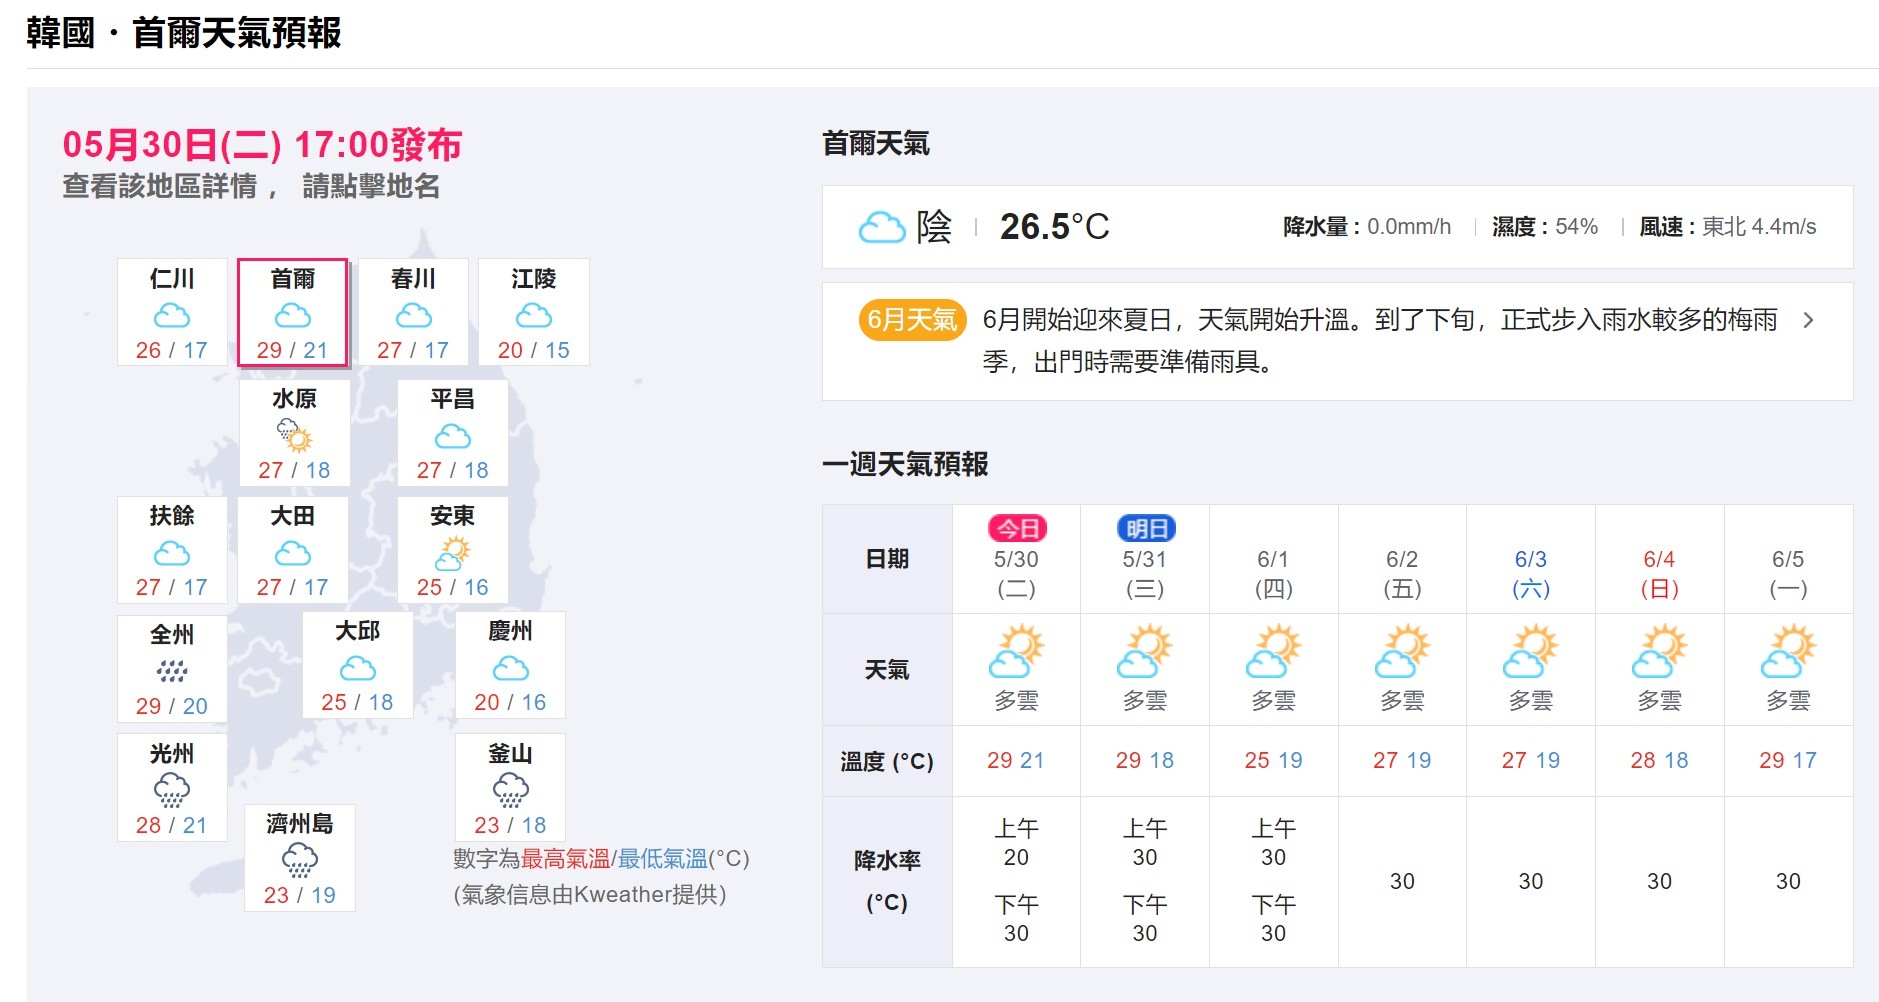Click the rain icon under 全州
The image size is (1879, 1002).
tap(172, 671)
